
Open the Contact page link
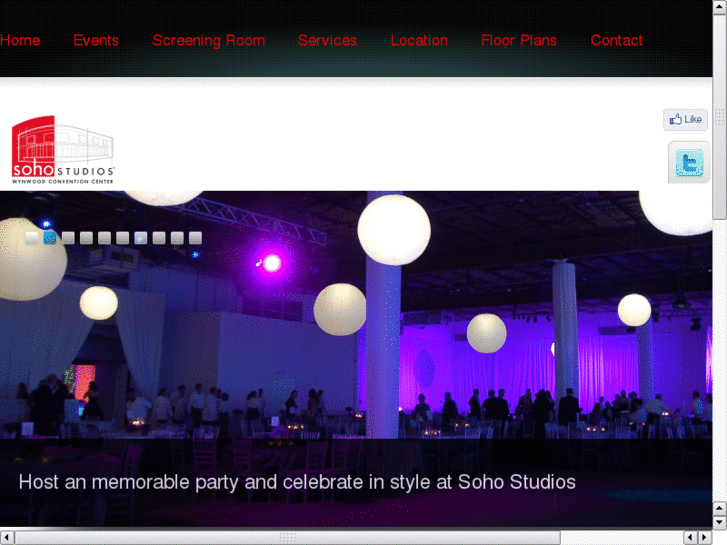[x=617, y=40]
